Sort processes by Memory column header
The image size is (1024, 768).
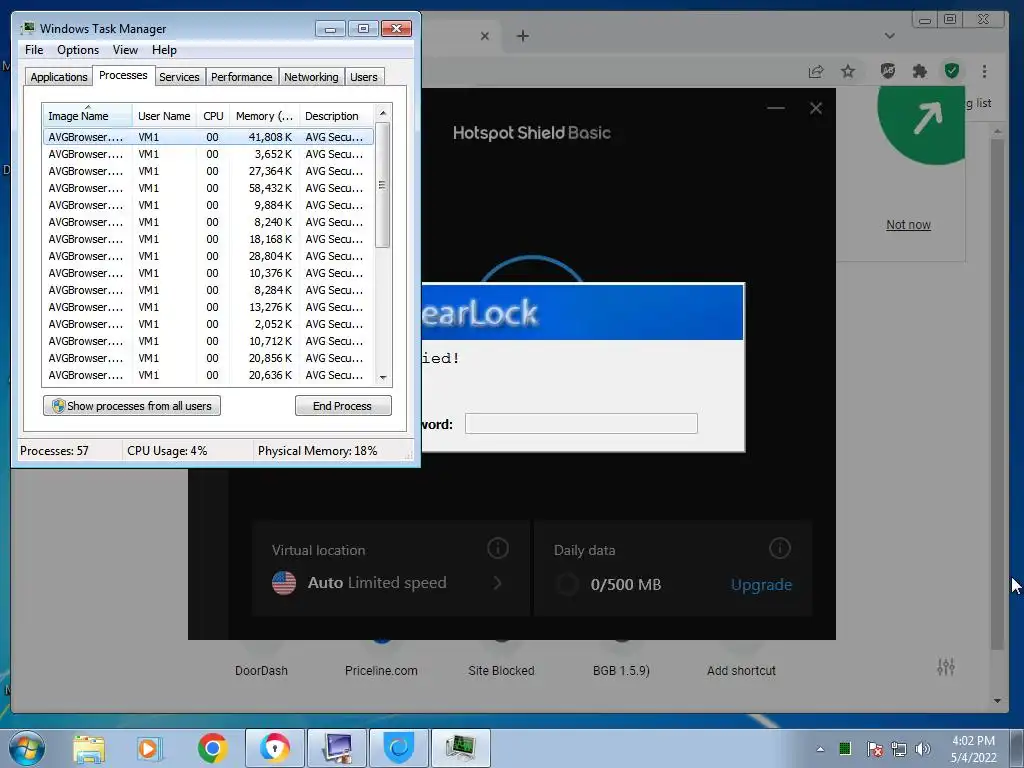point(264,116)
